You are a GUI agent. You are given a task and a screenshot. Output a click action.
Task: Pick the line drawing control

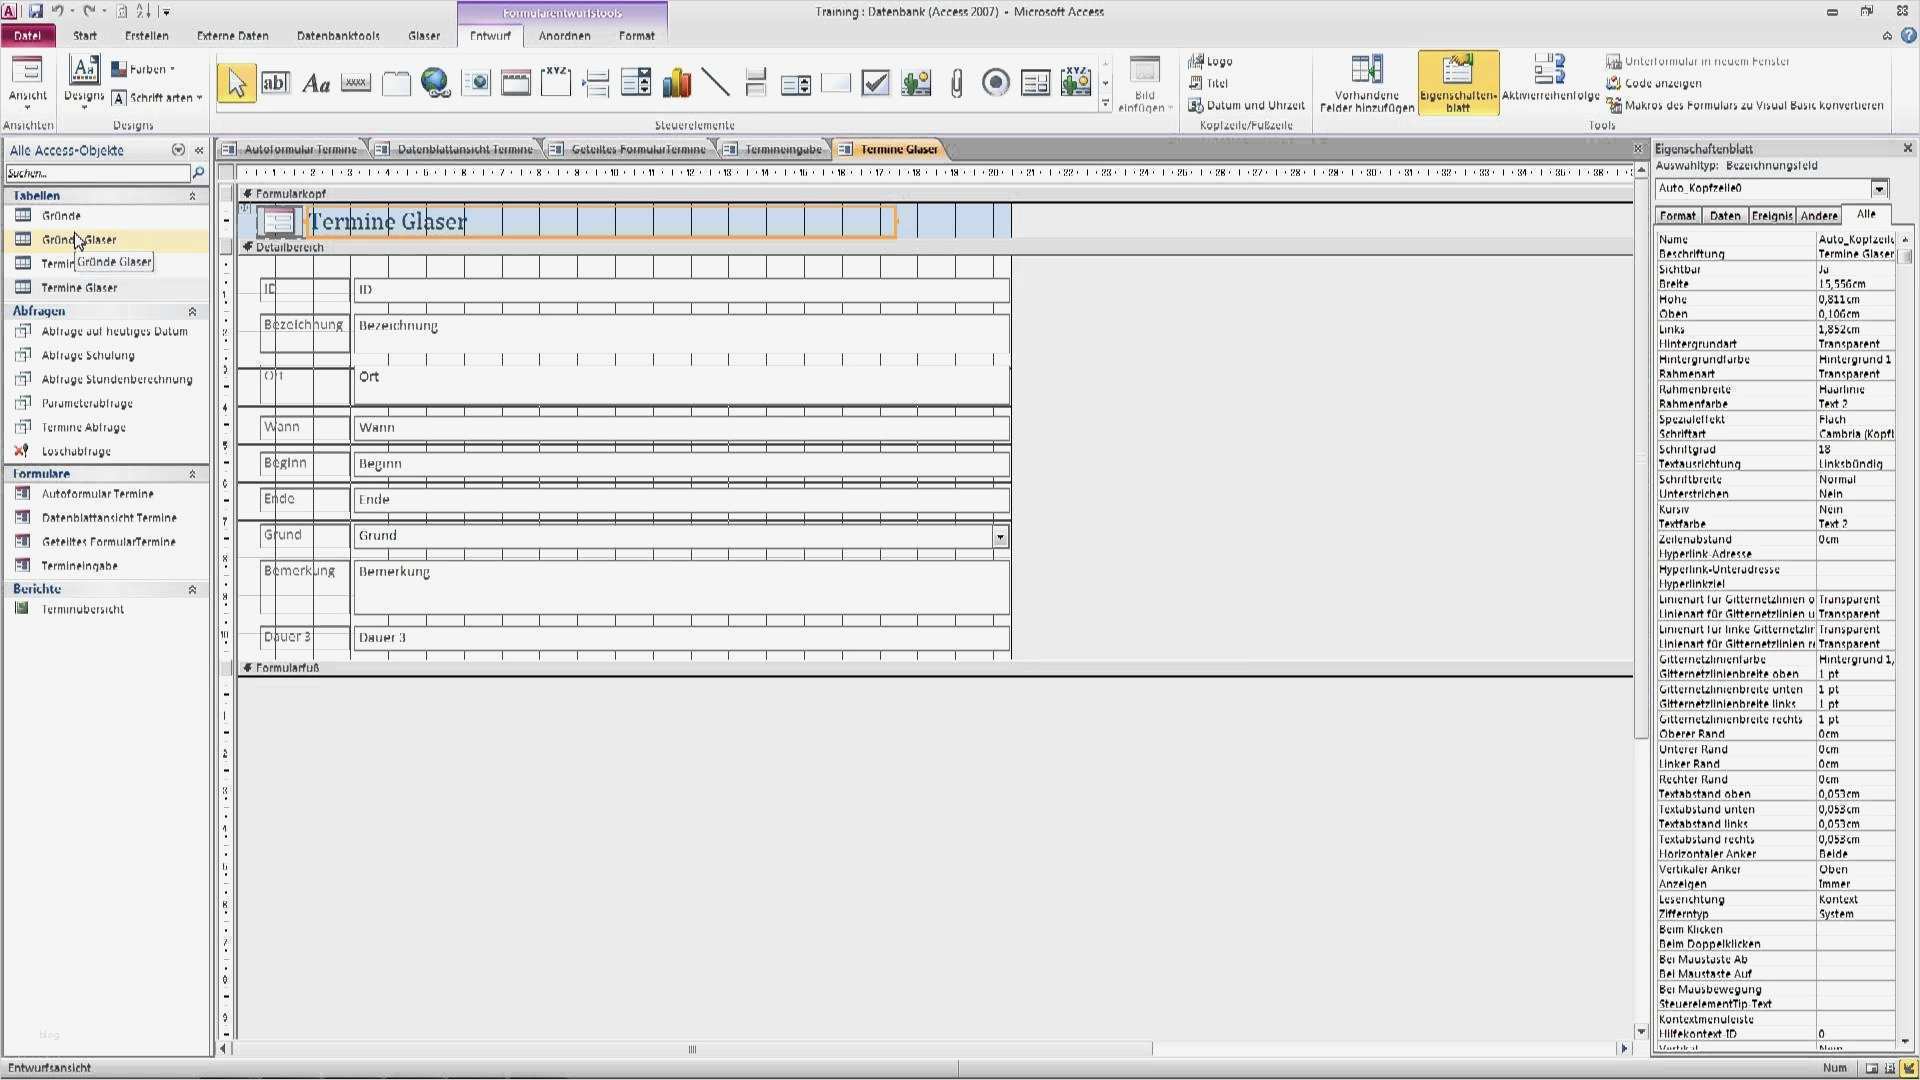click(x=716, y=83)
